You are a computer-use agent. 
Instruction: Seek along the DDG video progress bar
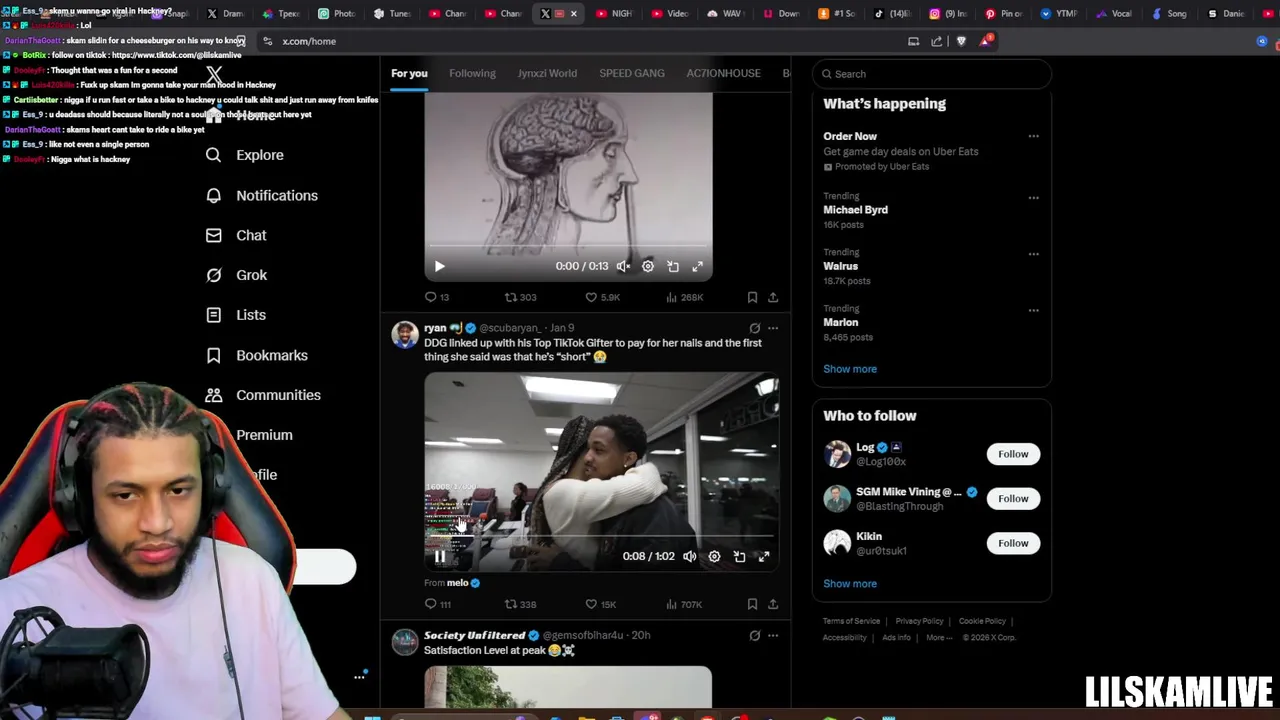click(601, 537)
